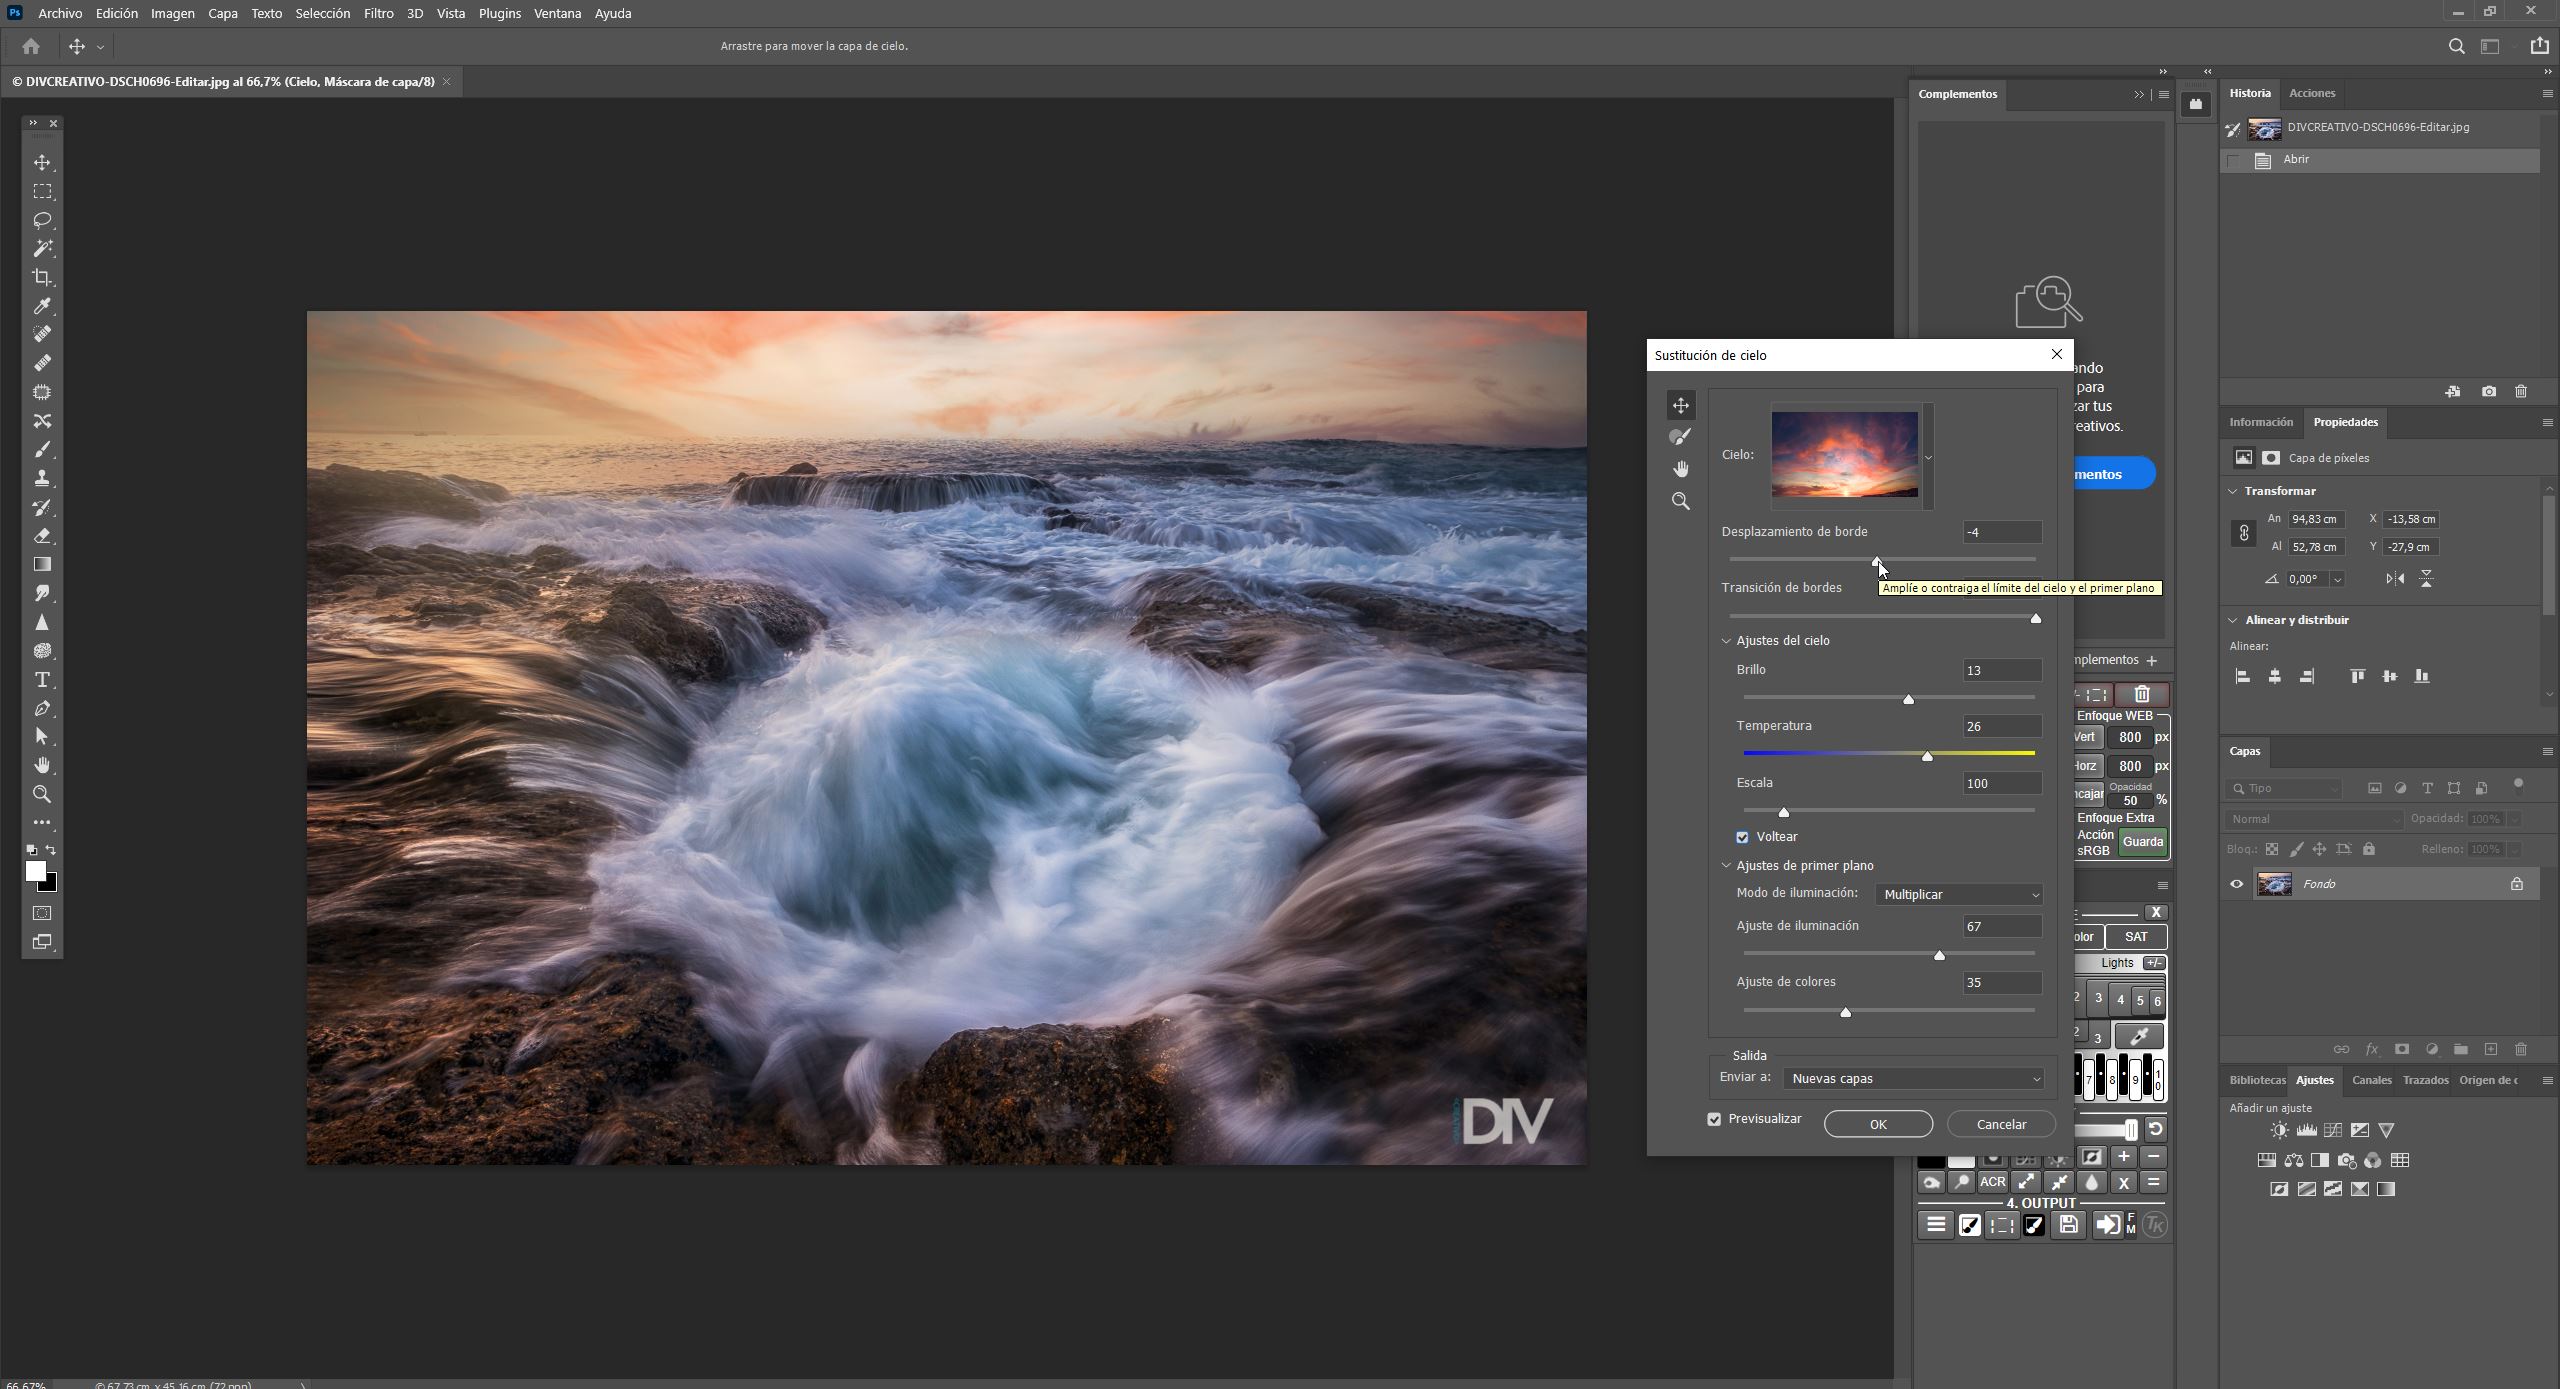Select the Eraser tool
The width and height of the screenshot is (2560, 1389).
click(42, 536)
